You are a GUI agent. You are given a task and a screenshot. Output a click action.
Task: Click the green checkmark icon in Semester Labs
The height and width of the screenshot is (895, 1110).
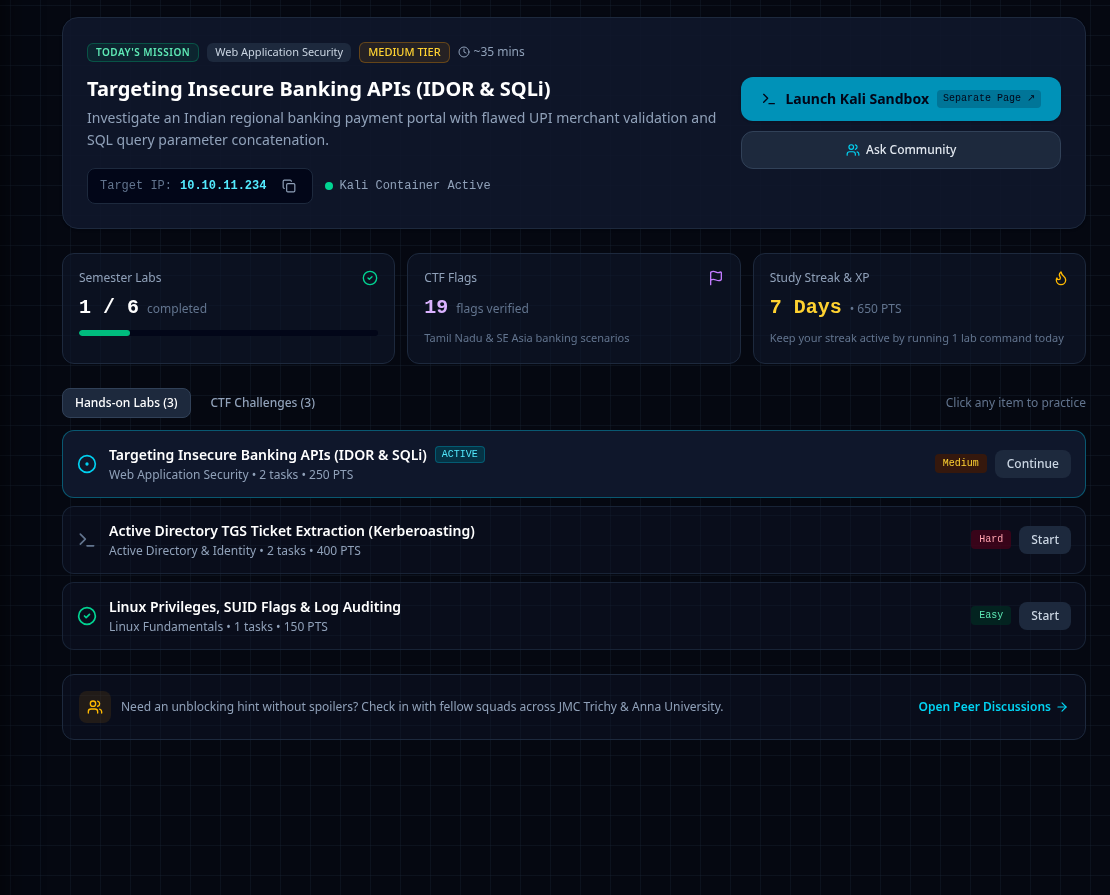coord(370,278)
